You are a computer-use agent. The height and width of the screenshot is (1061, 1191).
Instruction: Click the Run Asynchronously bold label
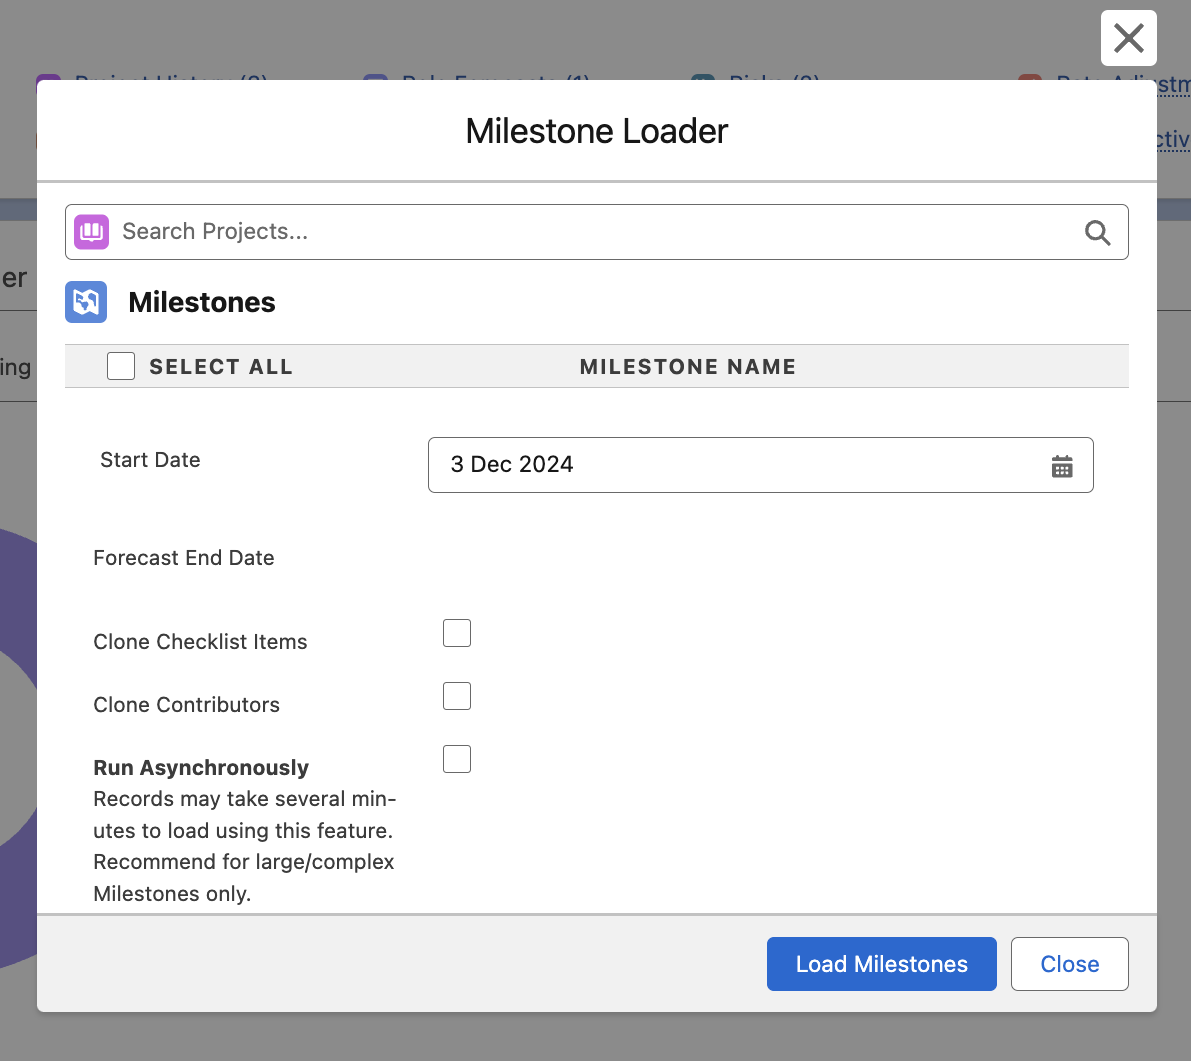(x=201, y=769)
